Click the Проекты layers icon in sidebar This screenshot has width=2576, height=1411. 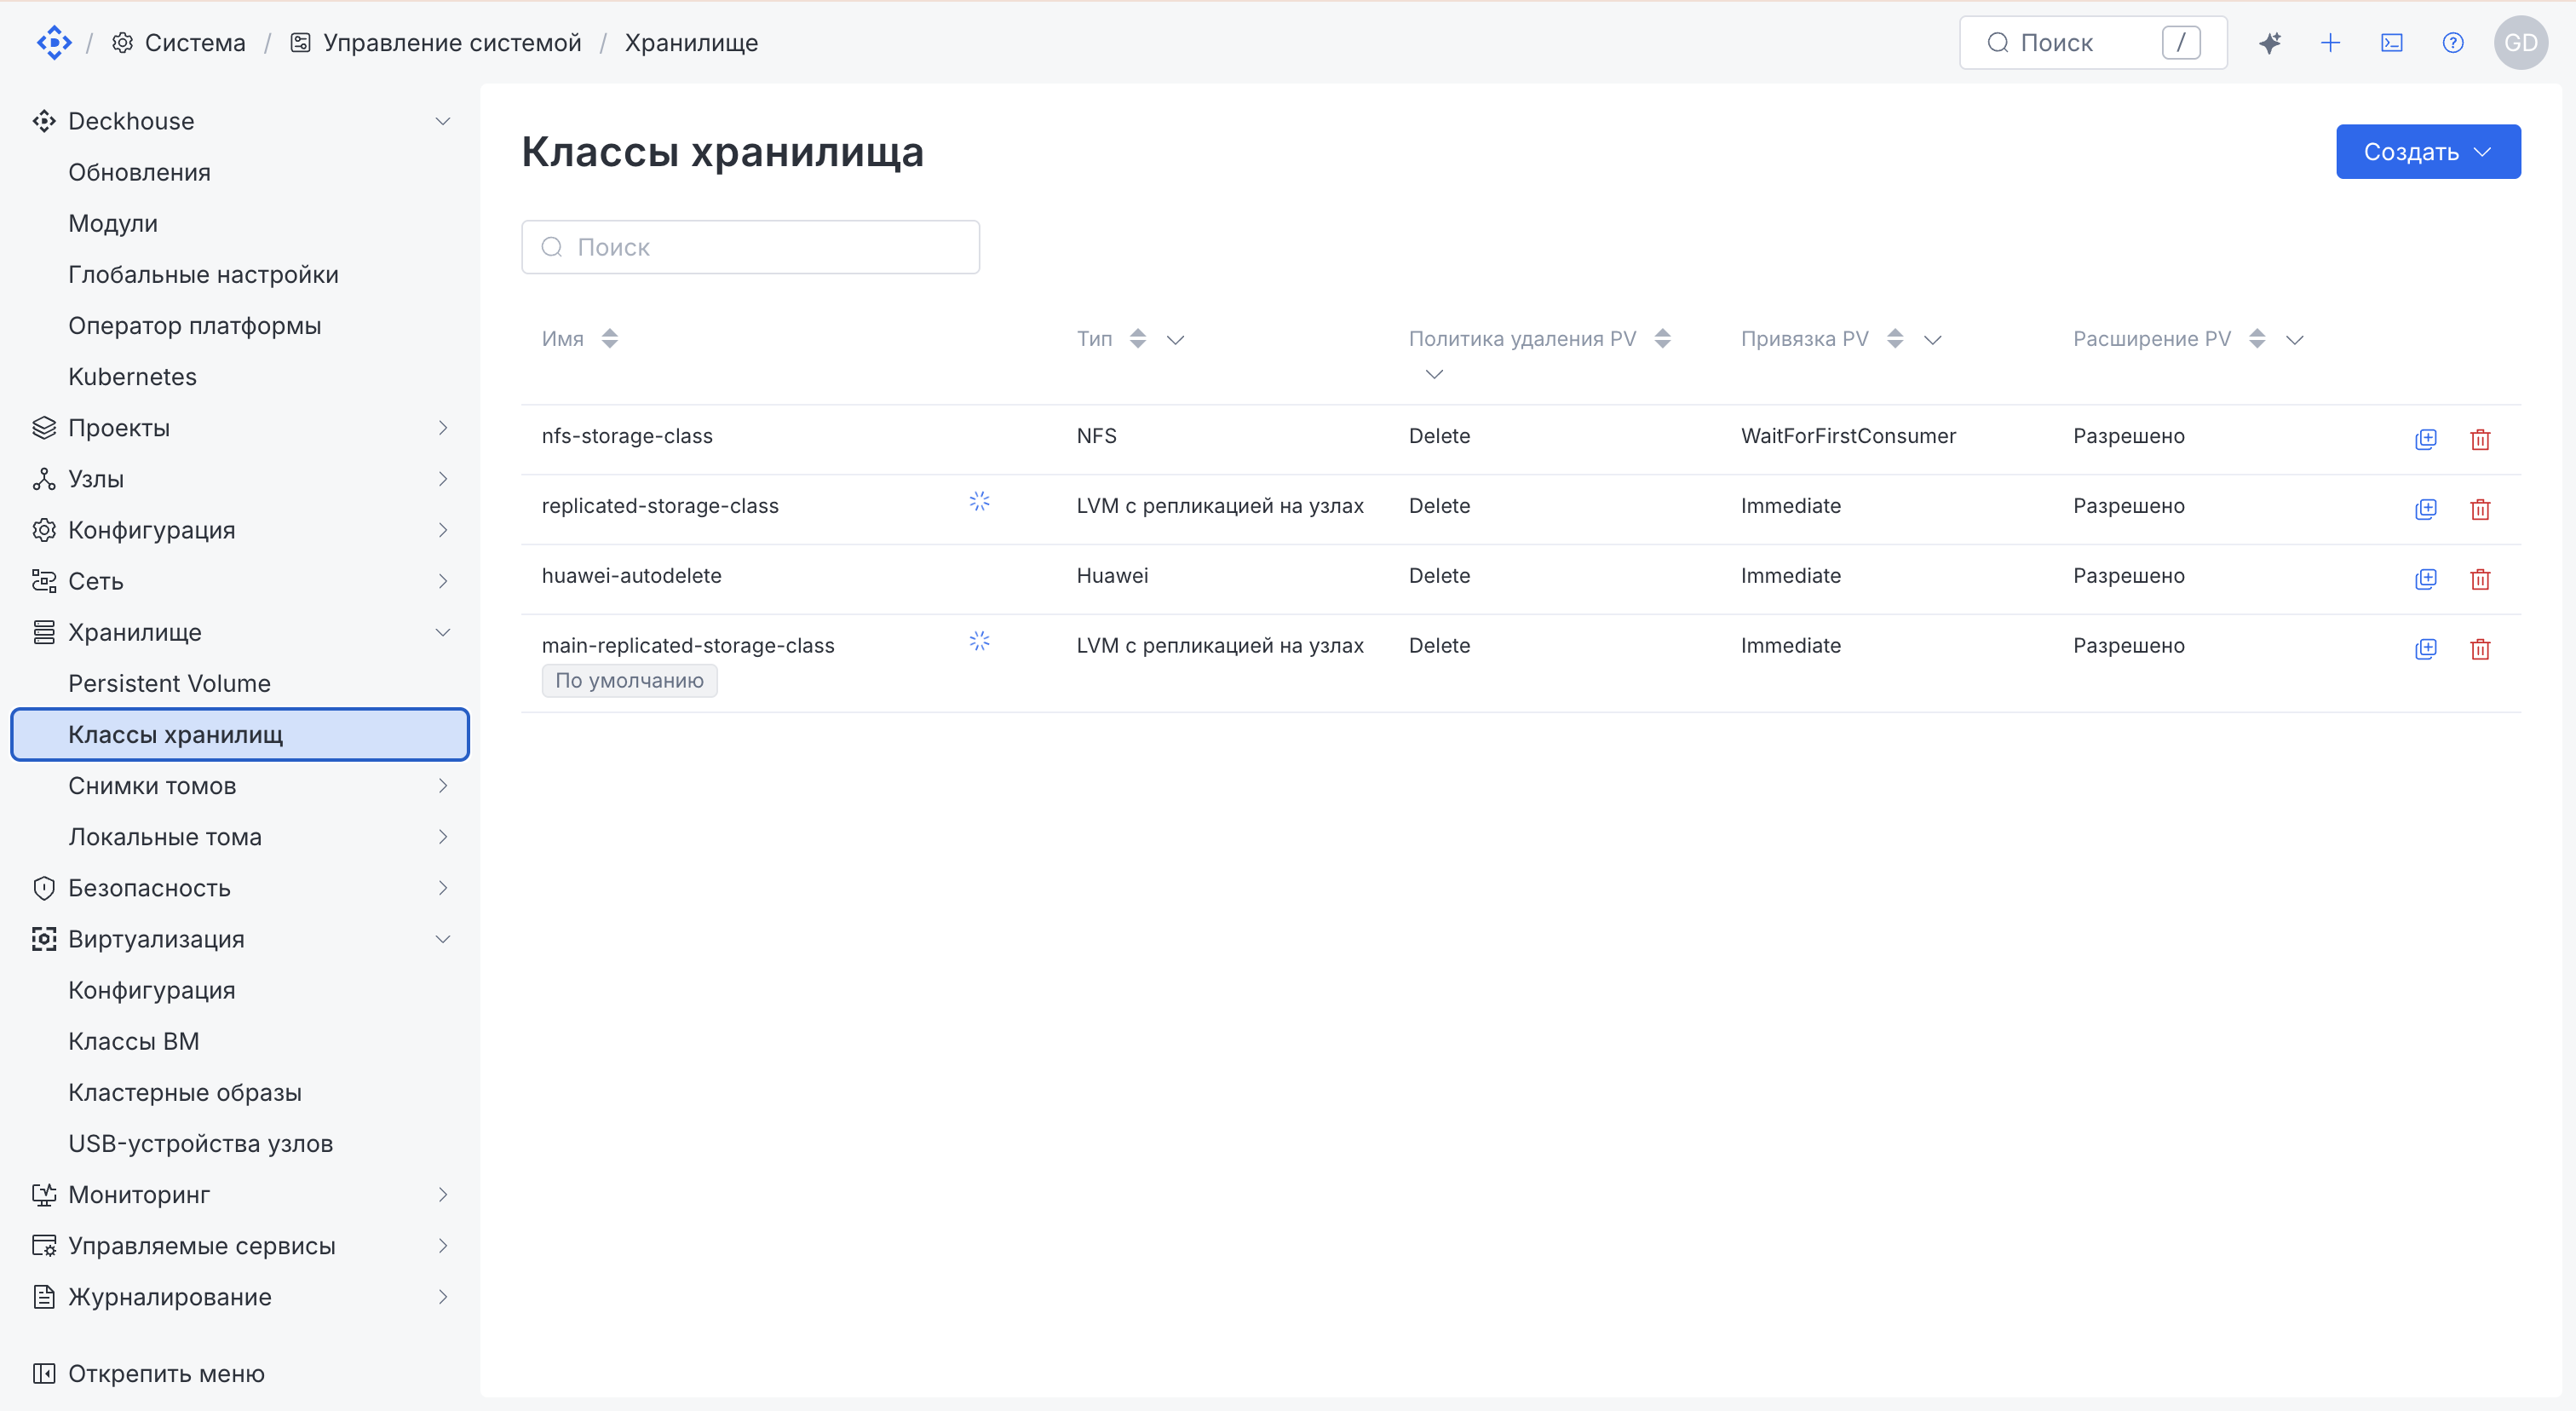tap(44, 428)
